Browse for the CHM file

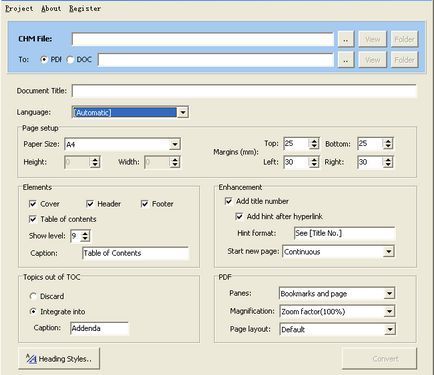346,39
